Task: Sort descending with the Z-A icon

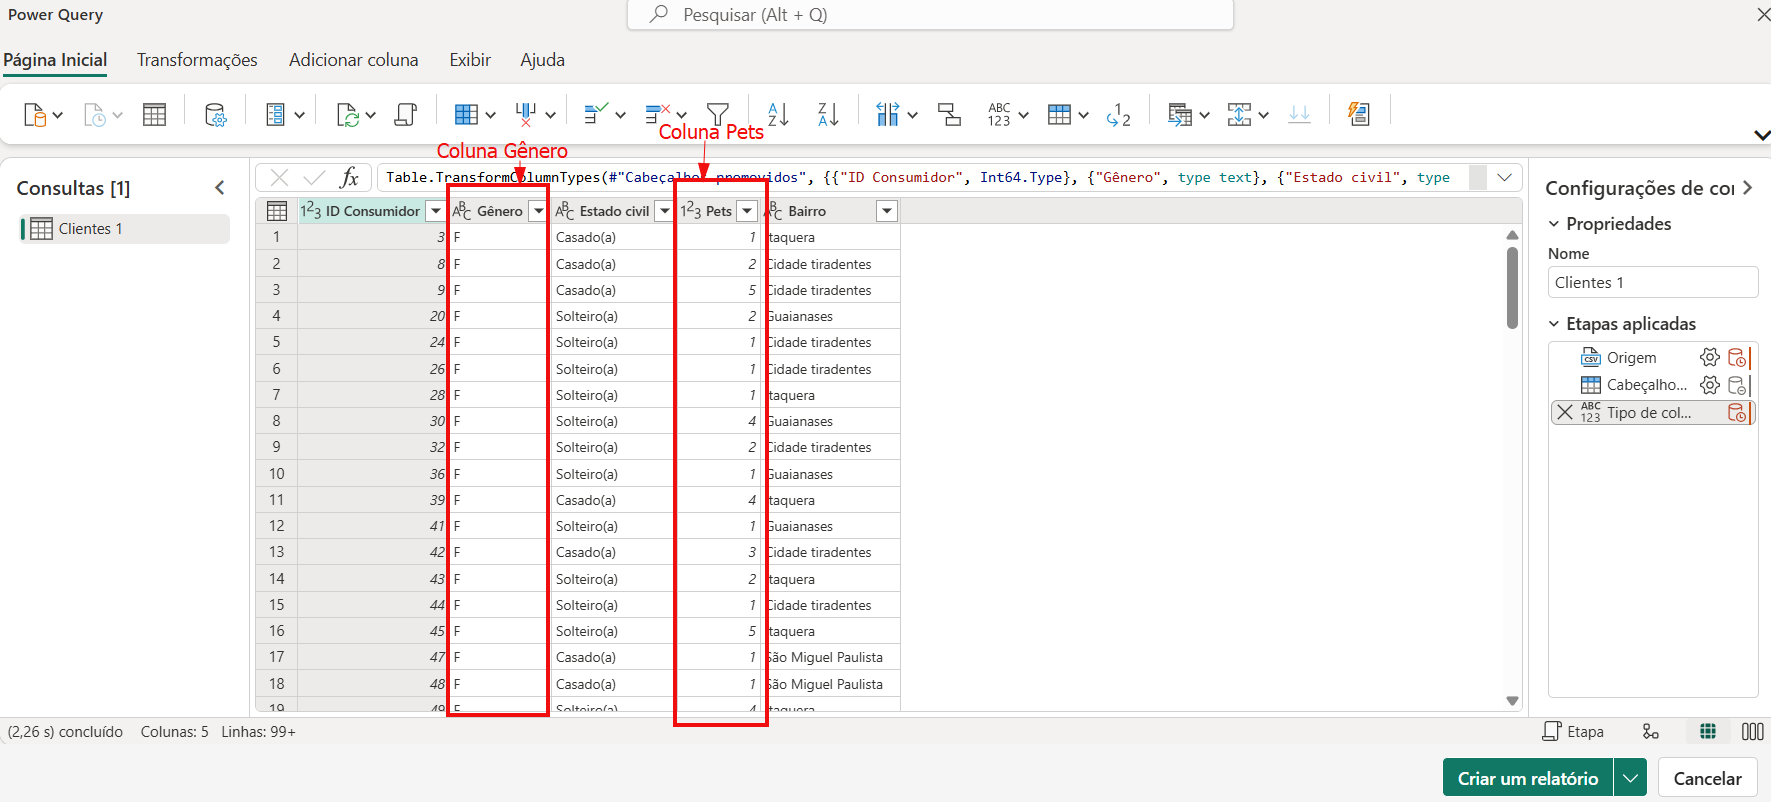Action: pyautogui.click(x=828, y=115)
